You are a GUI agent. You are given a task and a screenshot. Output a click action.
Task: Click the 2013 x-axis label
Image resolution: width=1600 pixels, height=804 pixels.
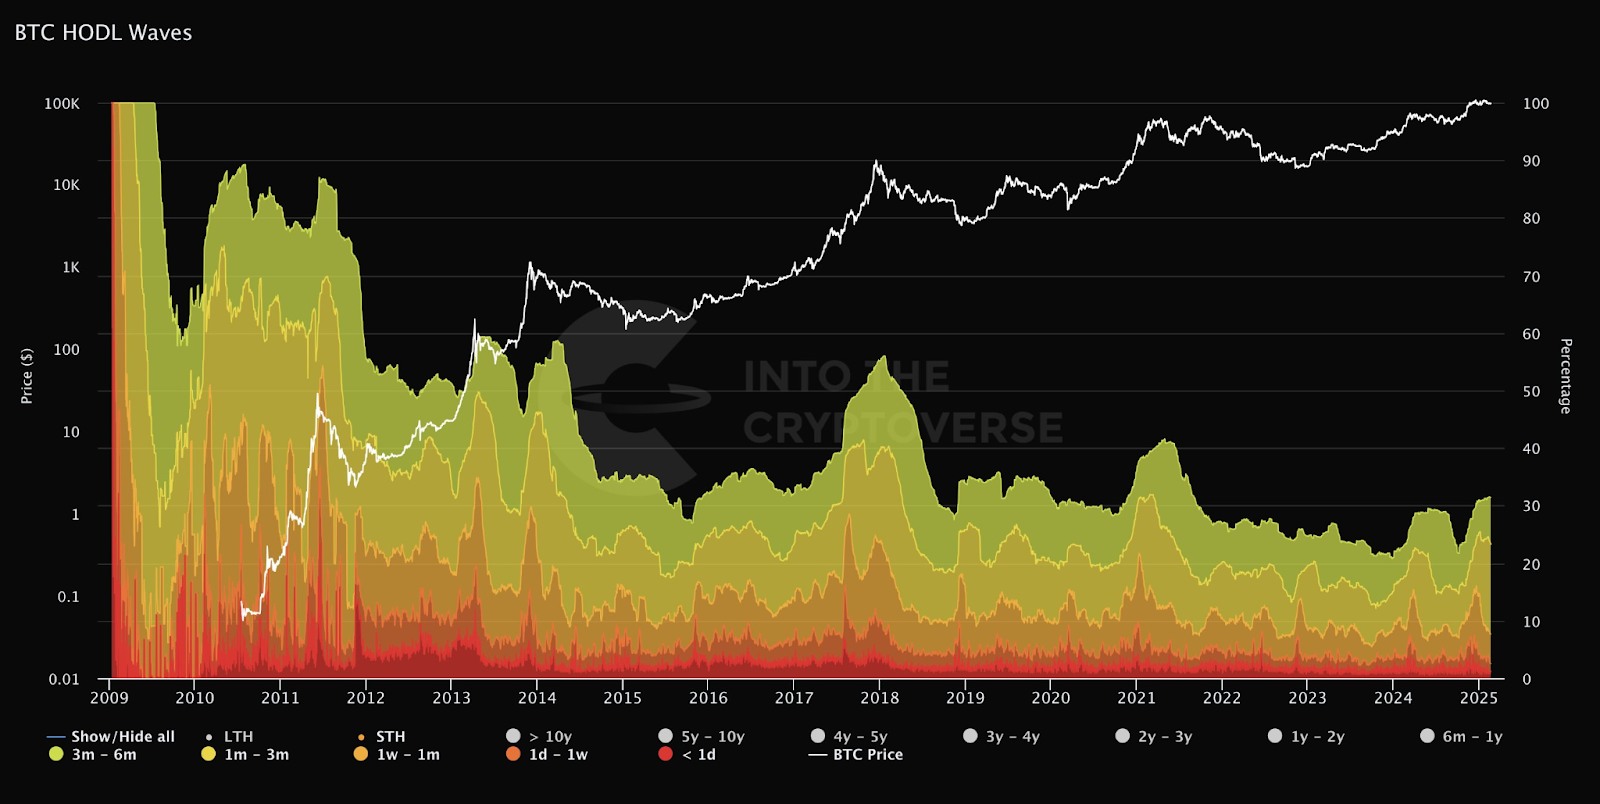pos(451,698)
